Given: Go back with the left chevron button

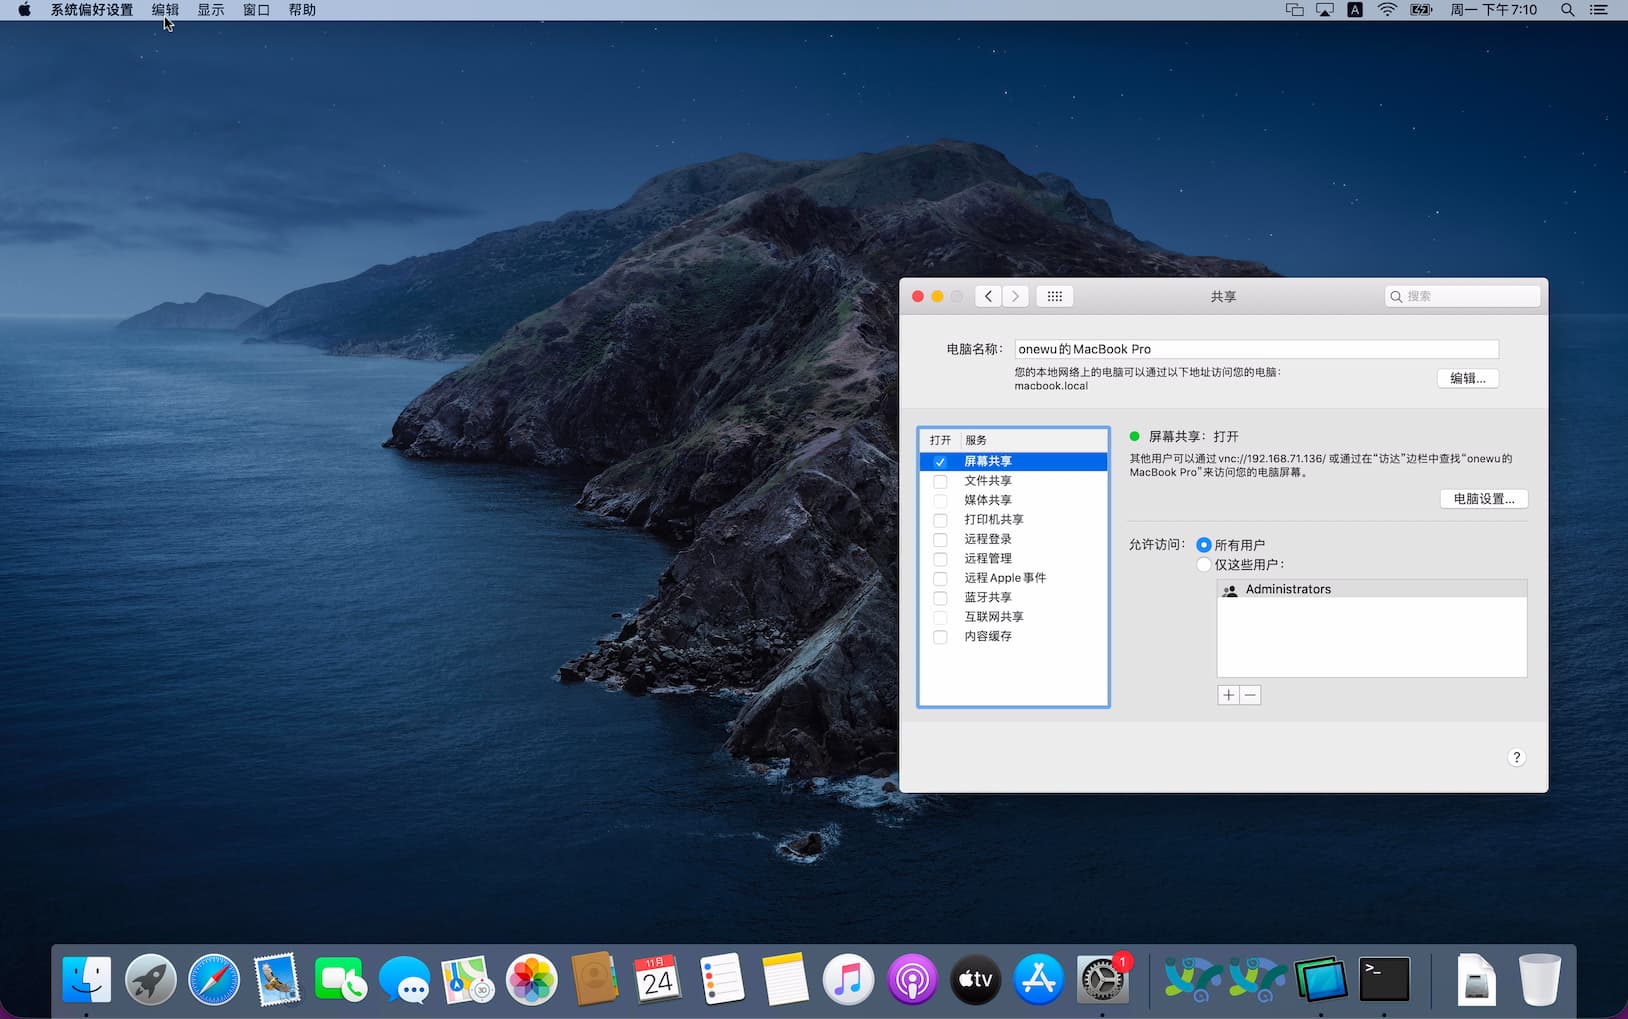Looking at the screenshot, I should point(988,296).
